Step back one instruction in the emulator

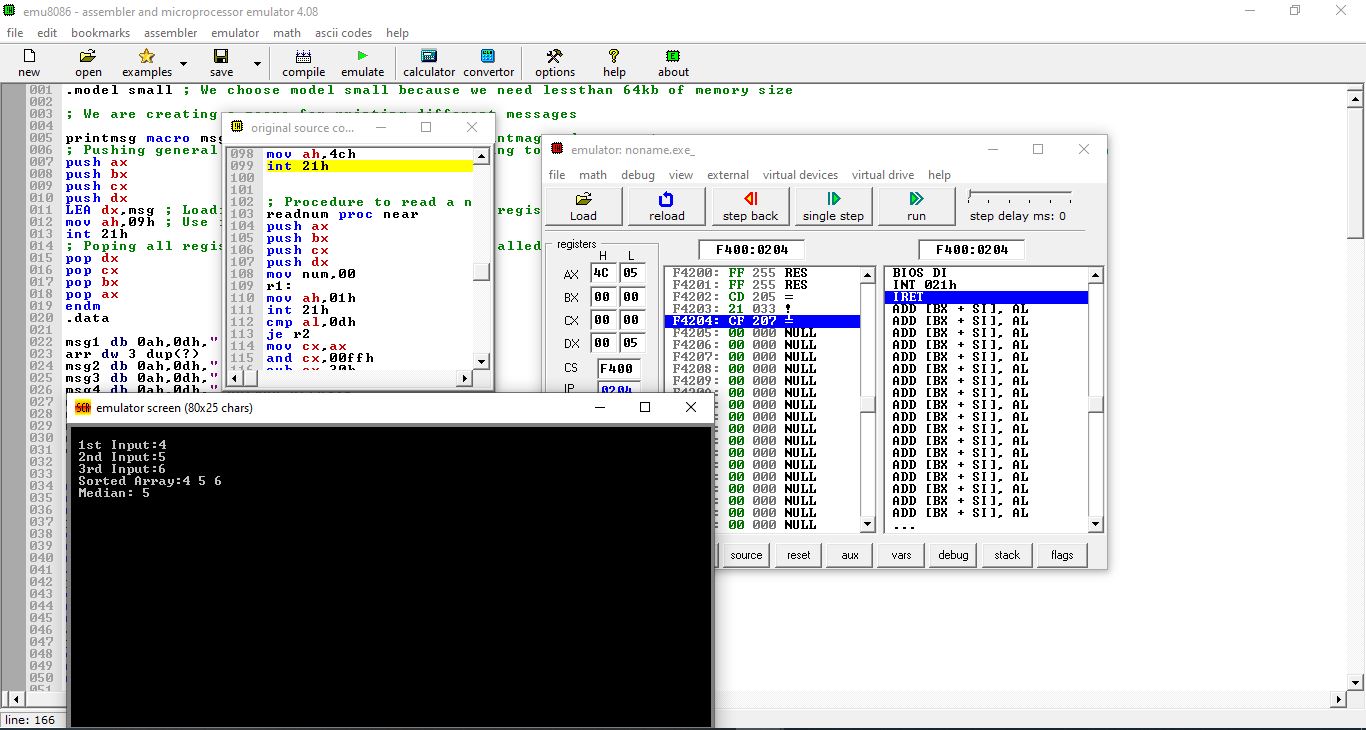click(750, 206)
